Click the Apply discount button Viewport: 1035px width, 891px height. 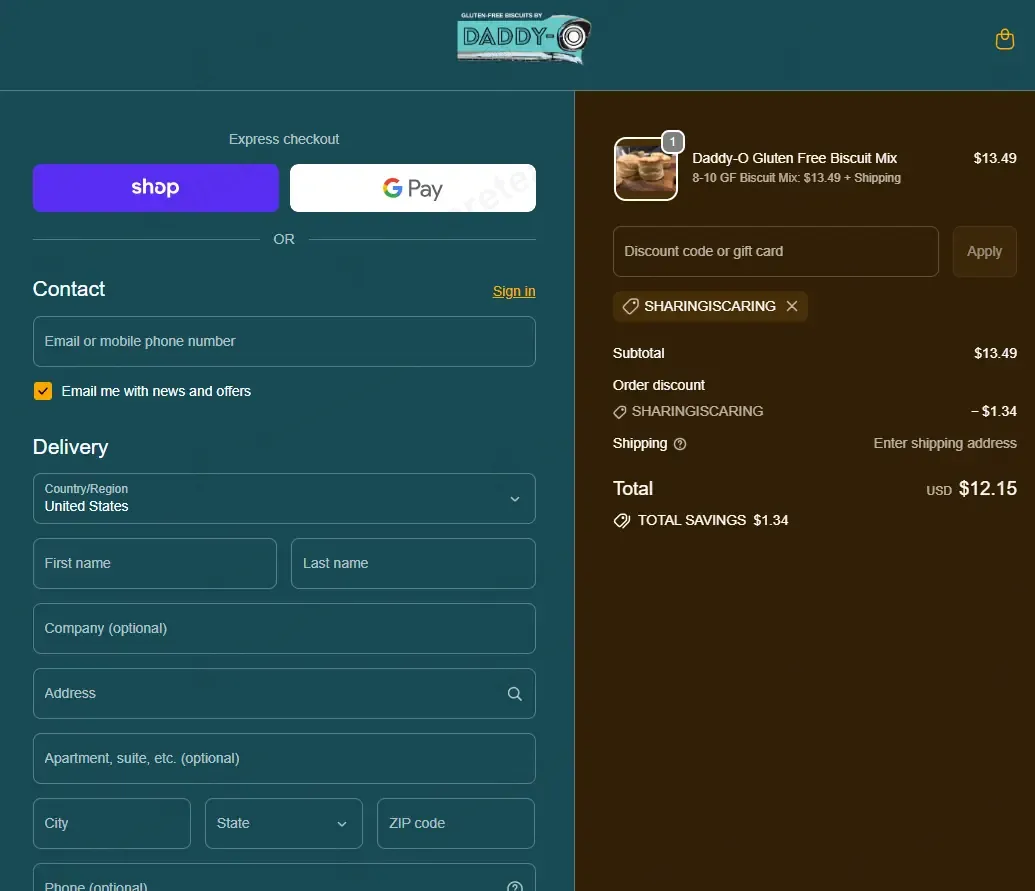tap(984, 251)
